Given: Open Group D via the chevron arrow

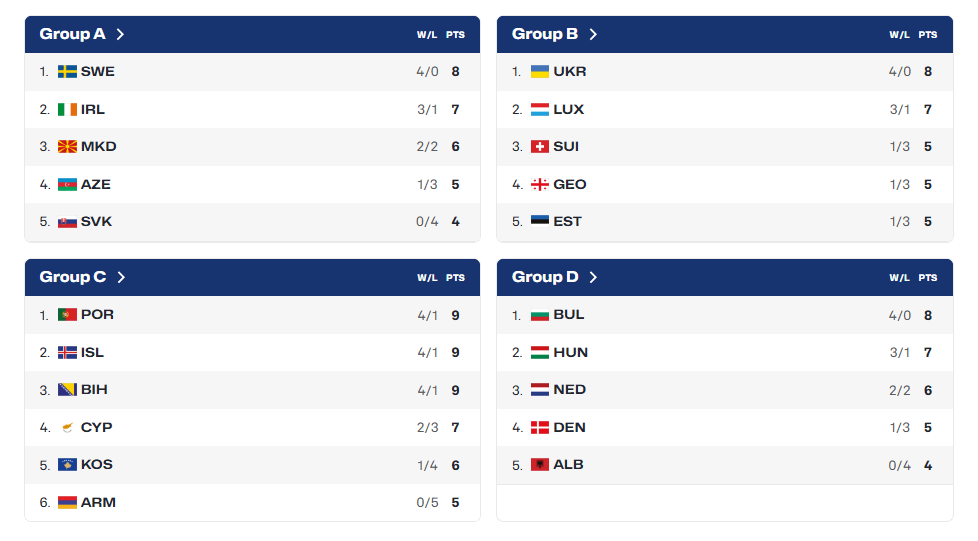Looking at the screenshot, I should (593, 277).
